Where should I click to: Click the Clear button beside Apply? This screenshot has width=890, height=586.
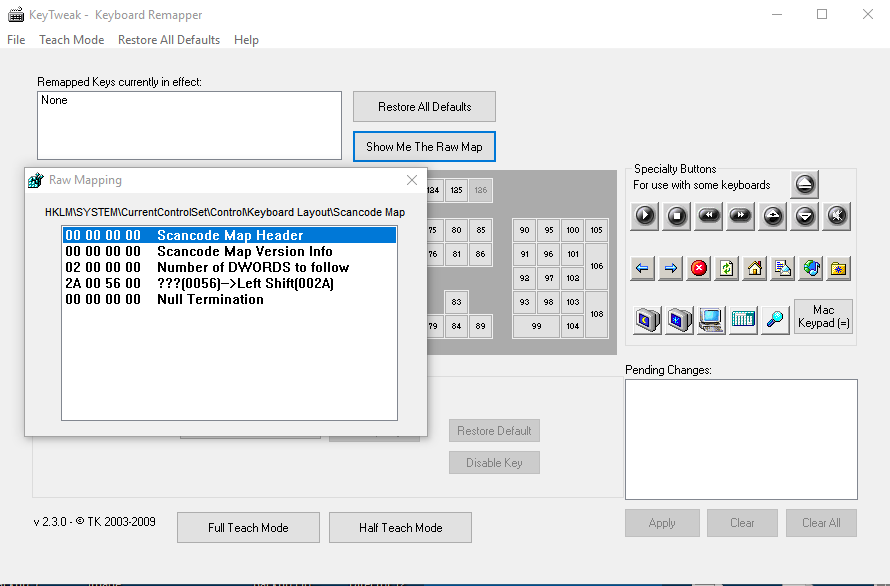(742, 523)
